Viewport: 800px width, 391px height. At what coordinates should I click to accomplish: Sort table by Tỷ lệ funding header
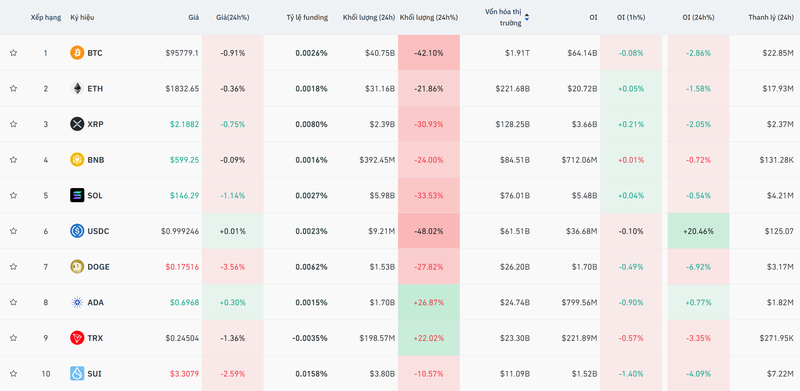[x=307, y=17]
